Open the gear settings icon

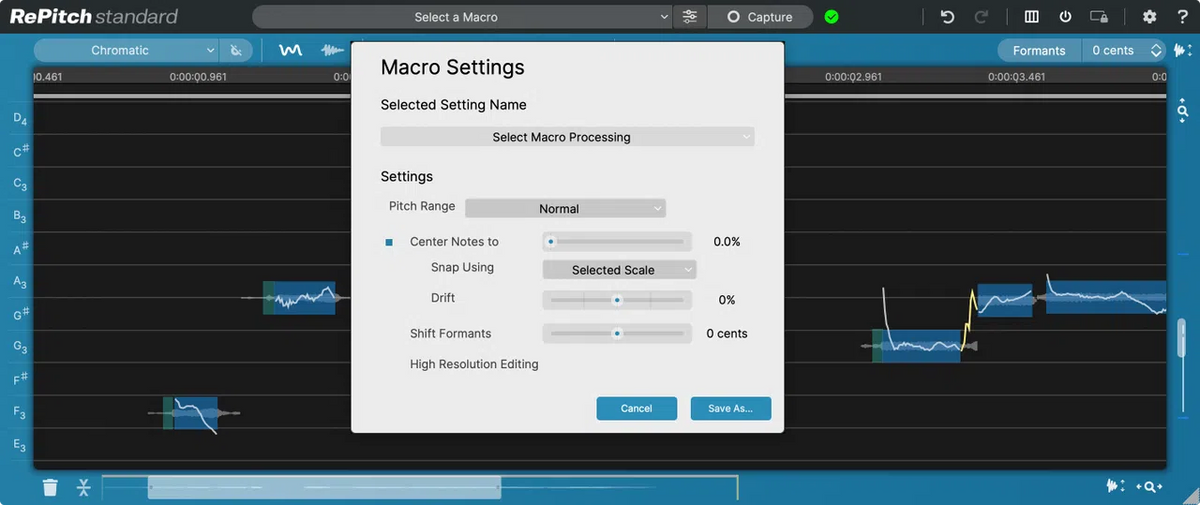tap(1149, 17)
